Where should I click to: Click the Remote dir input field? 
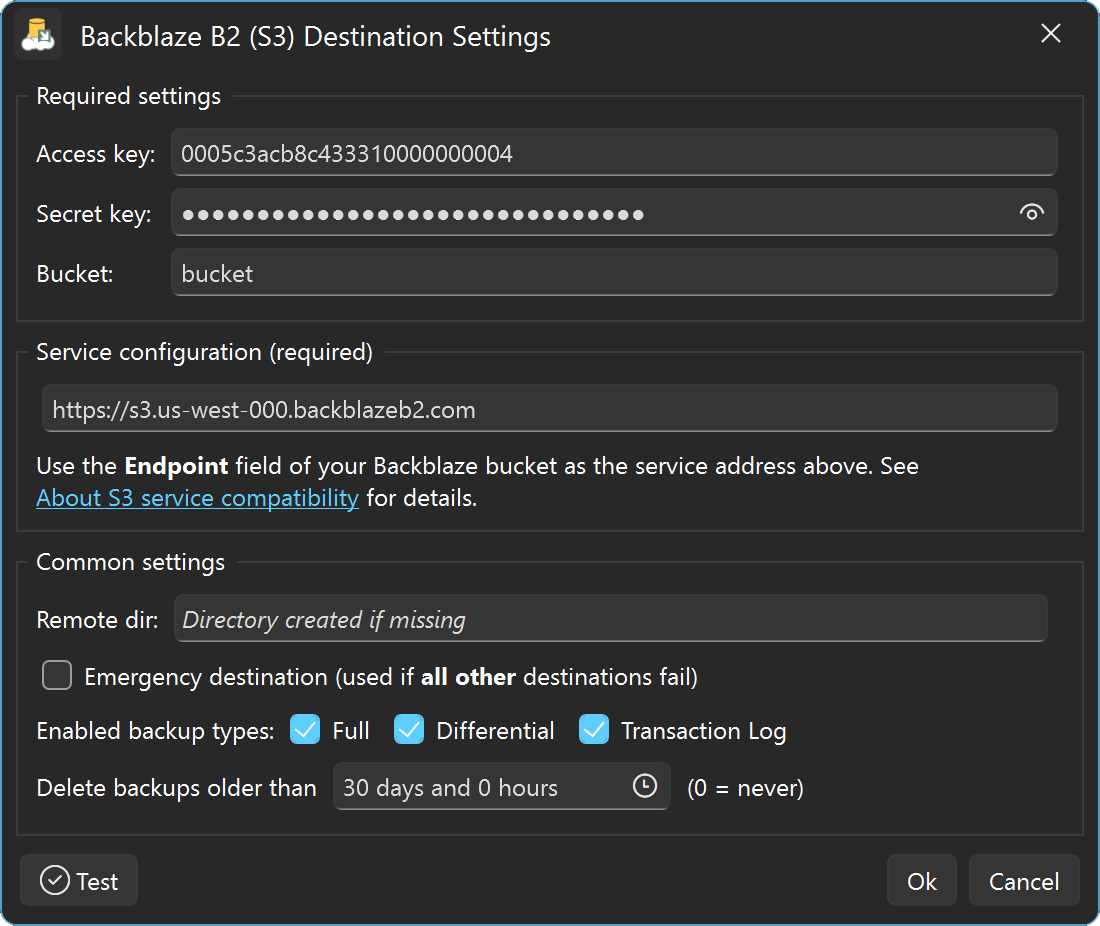[610, 619]
